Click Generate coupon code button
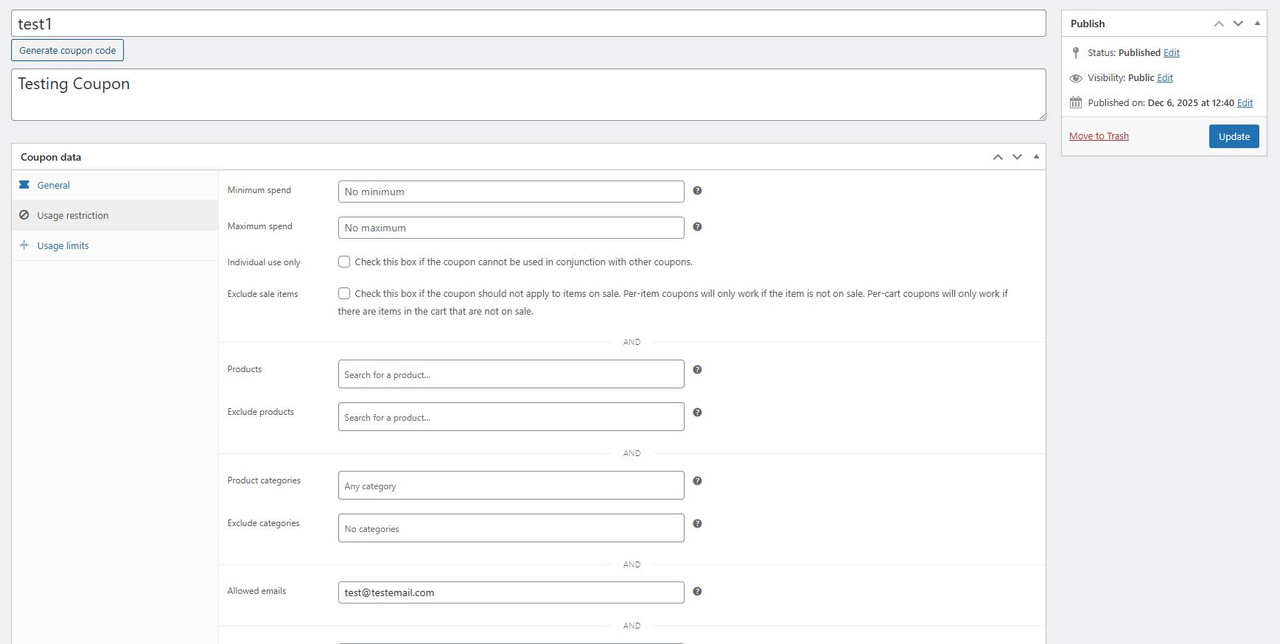This screenshot has width=1280, height=644. tap(67, 50)
